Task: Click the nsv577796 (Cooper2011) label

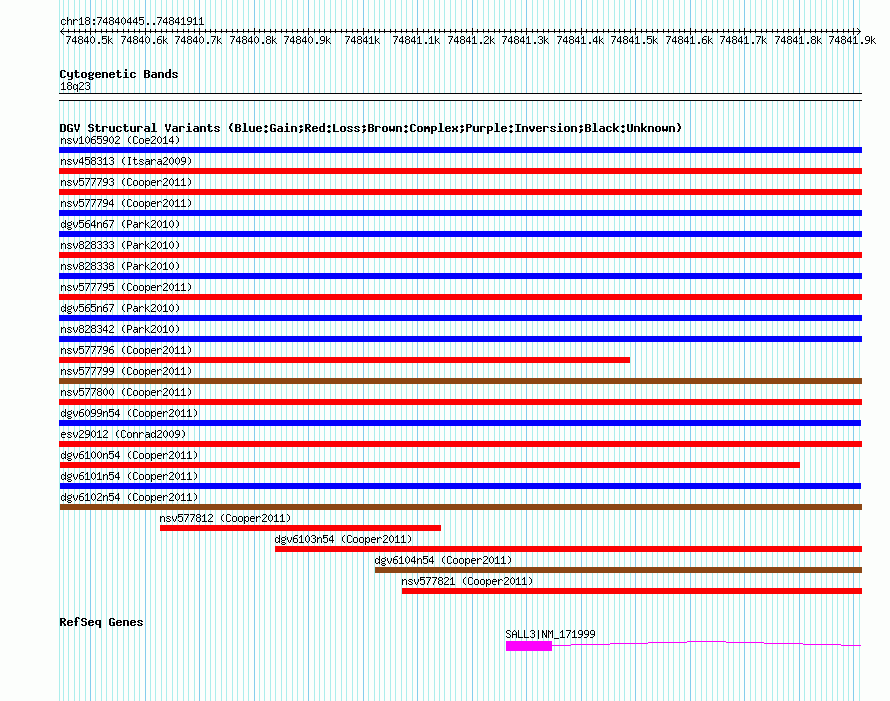Action: 126,350
